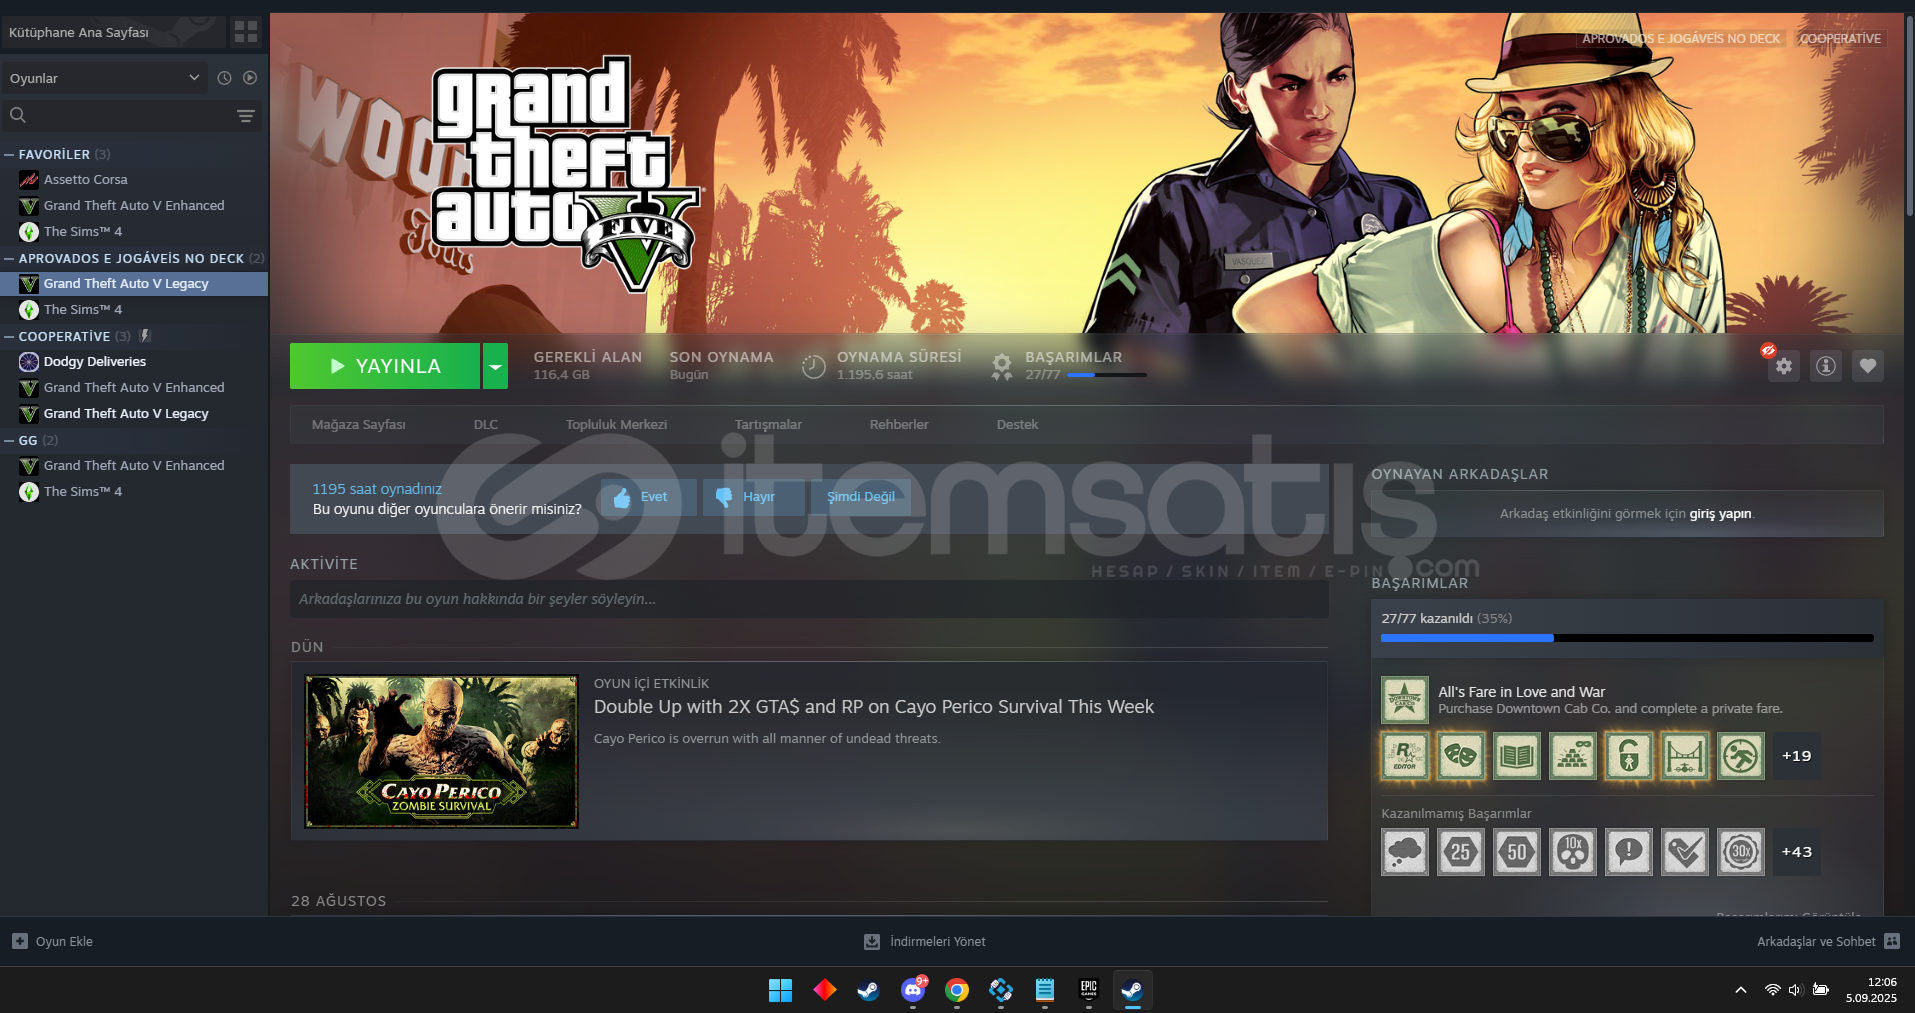Click the All's Fare in Love and War achievement icon
This screenshot has height=1013, width=1915.
(x=1405, y=700)
